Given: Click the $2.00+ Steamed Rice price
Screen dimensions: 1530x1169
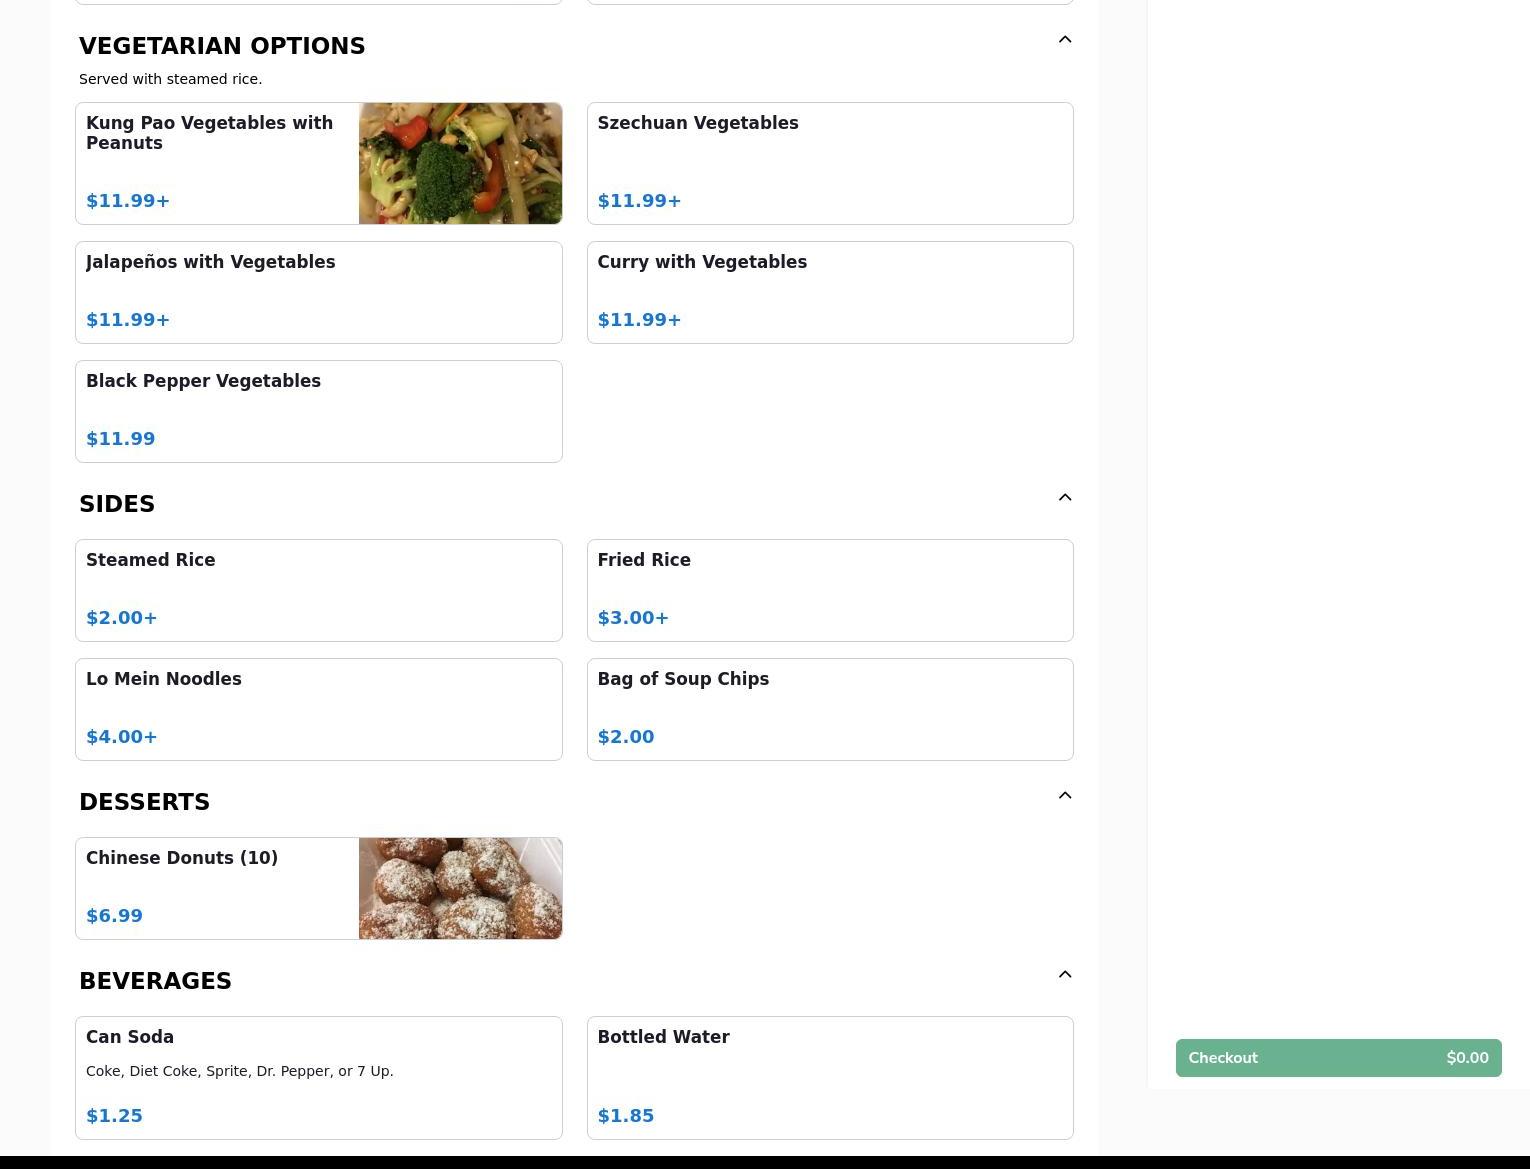Looking at the screenshot, I should point(122,618).
